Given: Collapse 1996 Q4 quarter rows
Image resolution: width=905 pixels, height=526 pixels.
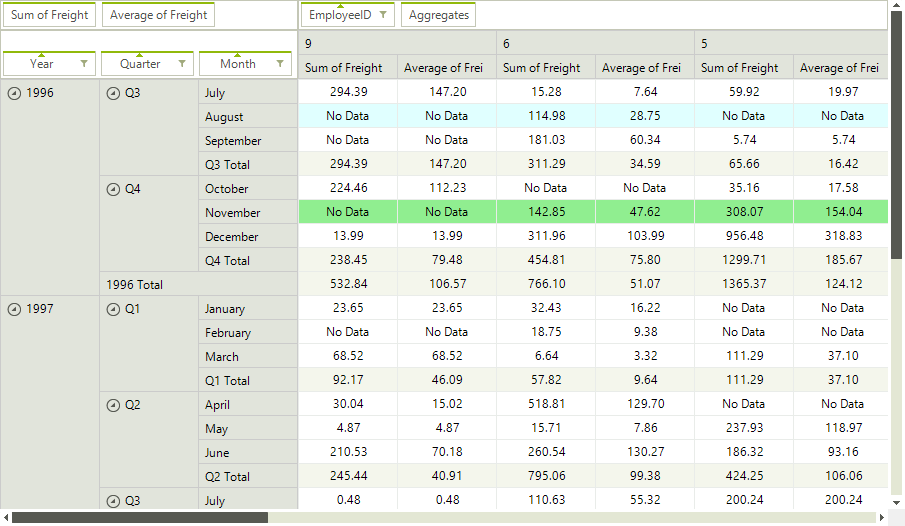Looking at the screenshot, I should pos(113,189).
